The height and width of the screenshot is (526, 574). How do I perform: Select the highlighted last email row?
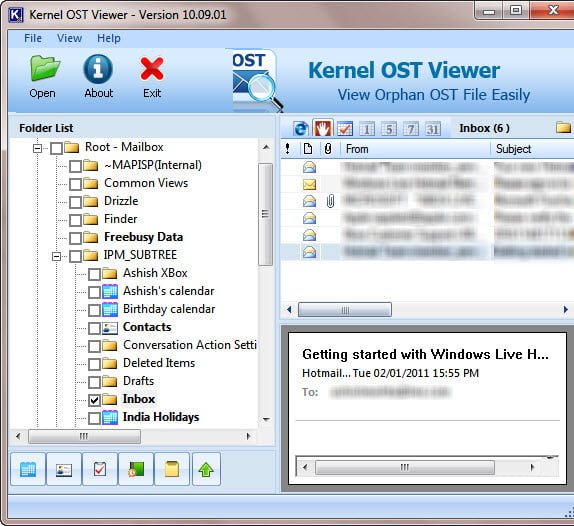[x=427, y=252]
